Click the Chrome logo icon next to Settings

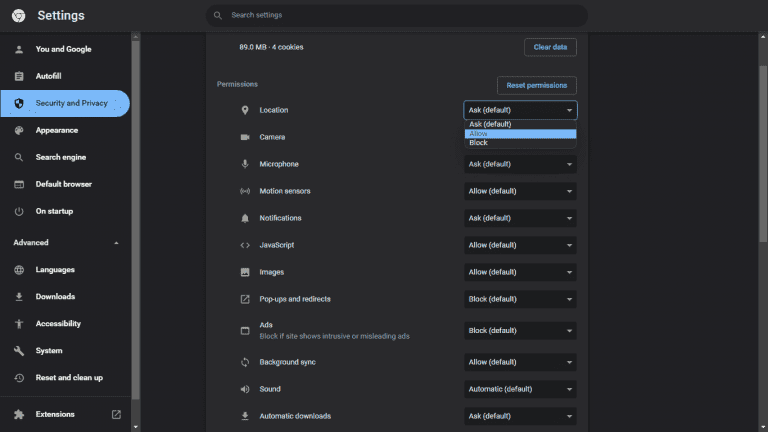(18, 16)
